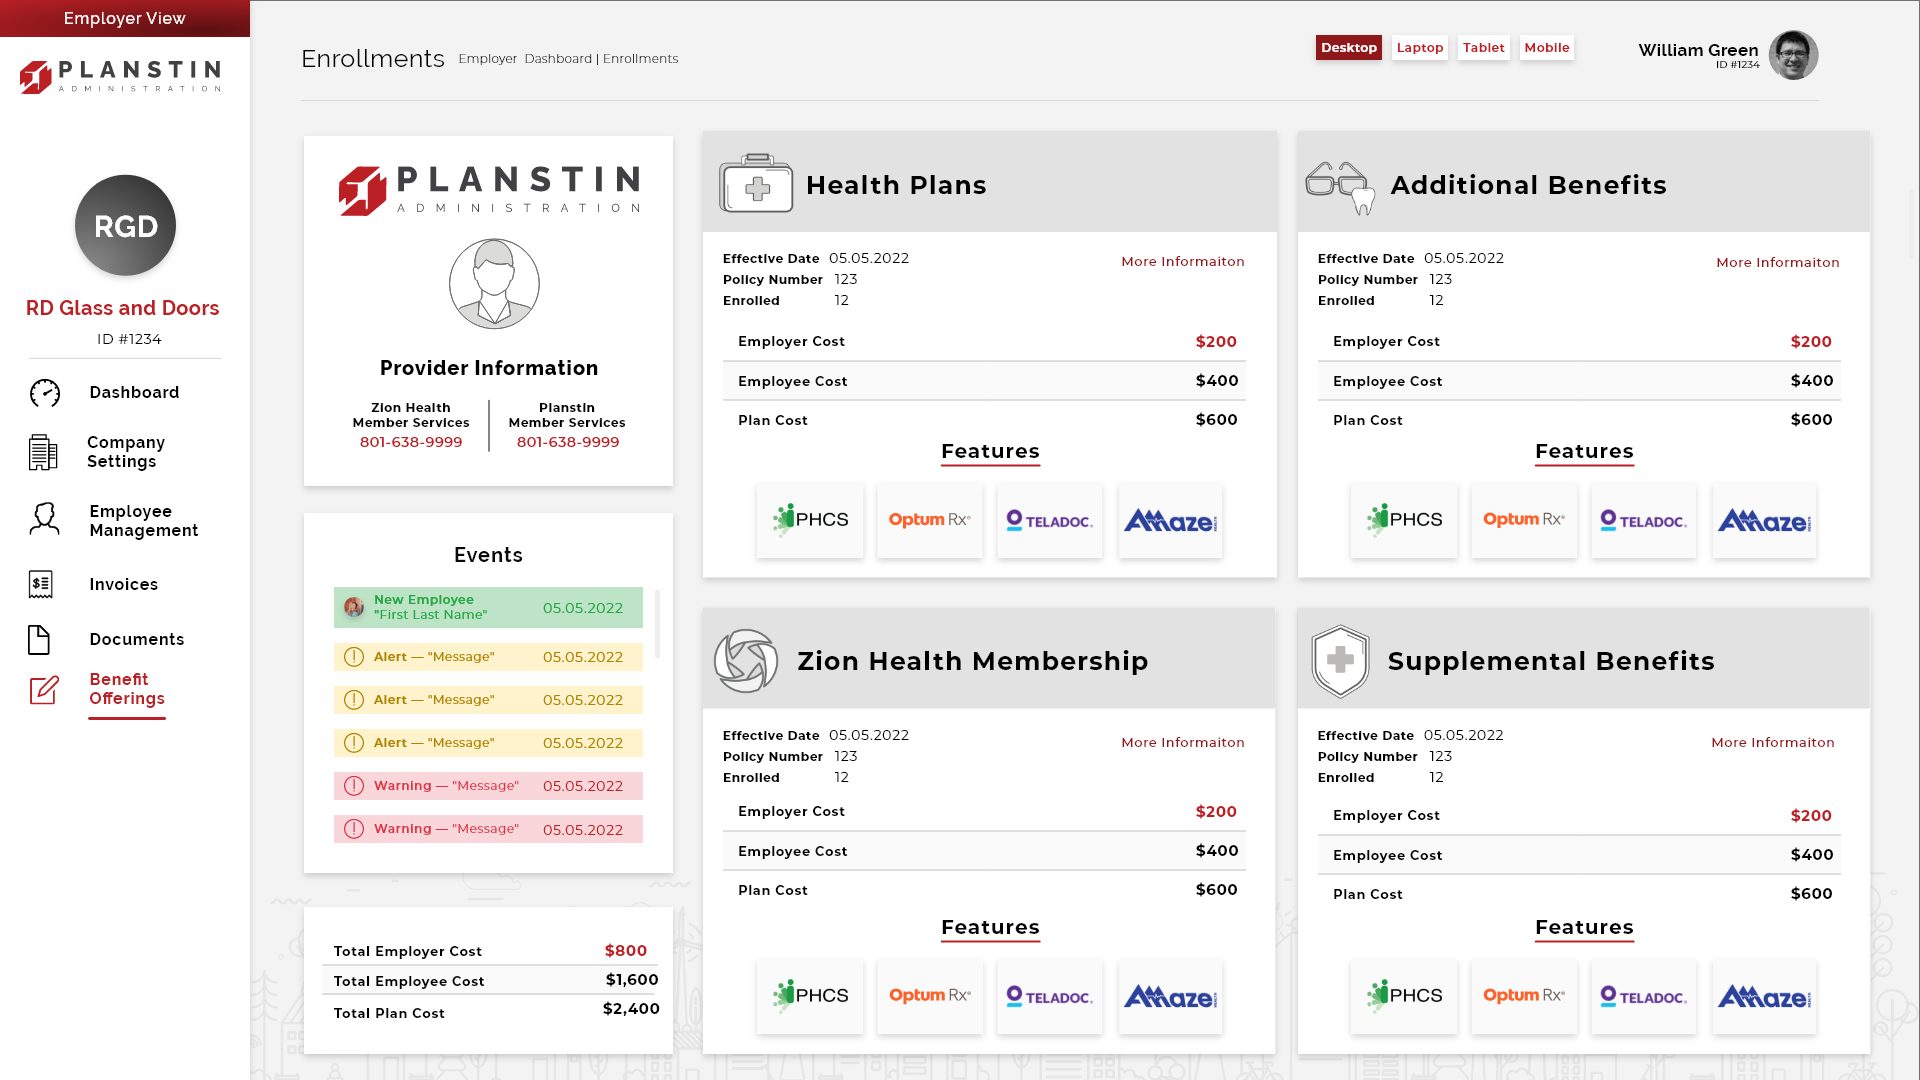
Task: Open the New Employee event entry
Action: pyautogui.click(x=488, y=608)
